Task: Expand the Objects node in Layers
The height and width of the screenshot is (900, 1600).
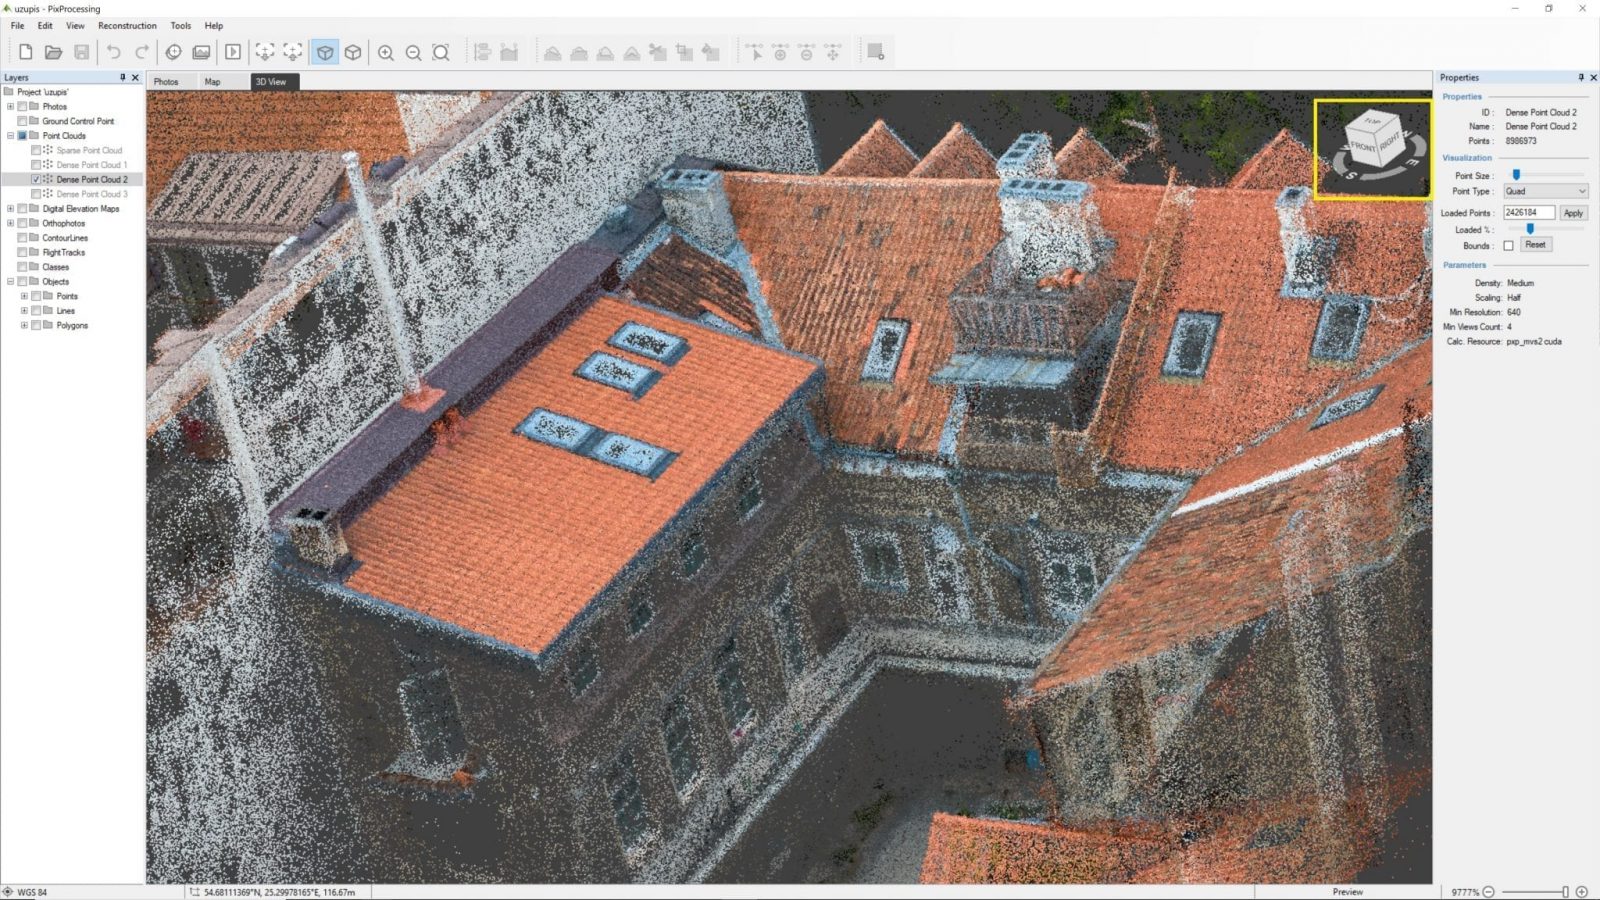Action: (x=10, y=281)
